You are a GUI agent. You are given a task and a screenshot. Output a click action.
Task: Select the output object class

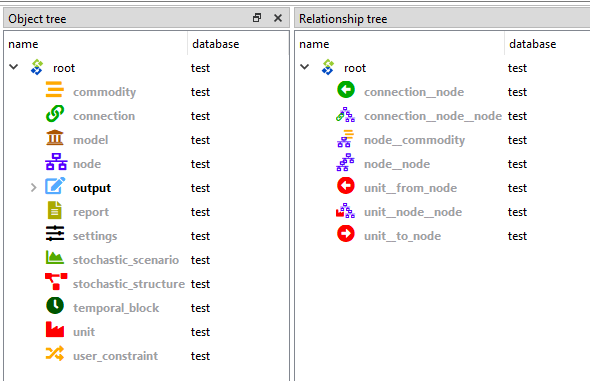[92, 188]
